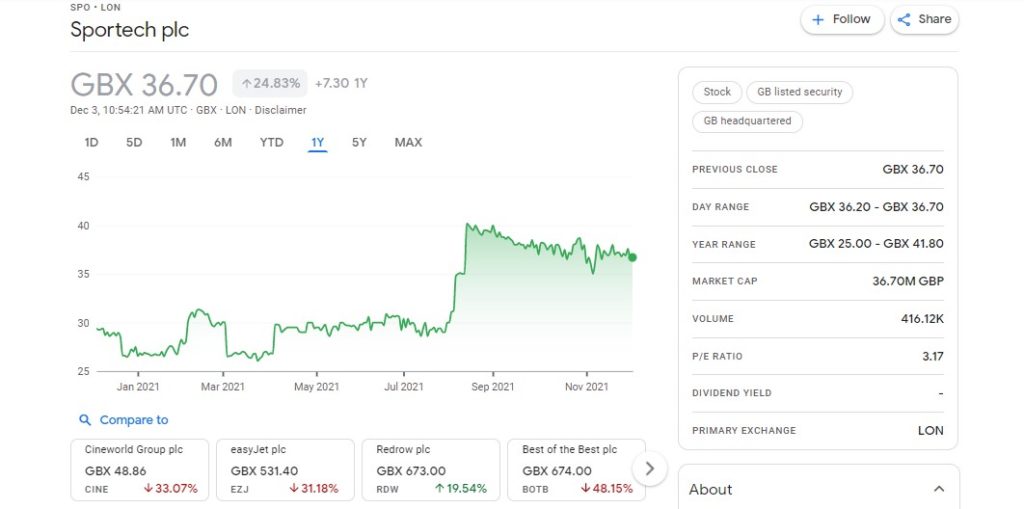Image resolution: width=1024 pixels, height=509 pixels.
Task: Click the P/E Ratio value 3.17
Action: point(933,356)
